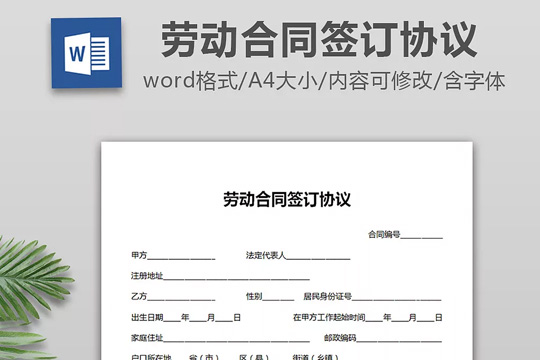Viewport: 540px width, 360px height.
Task: Click the 在甲方工作起始时间 label
Action: pyautogui.click(x=329, y=317)
